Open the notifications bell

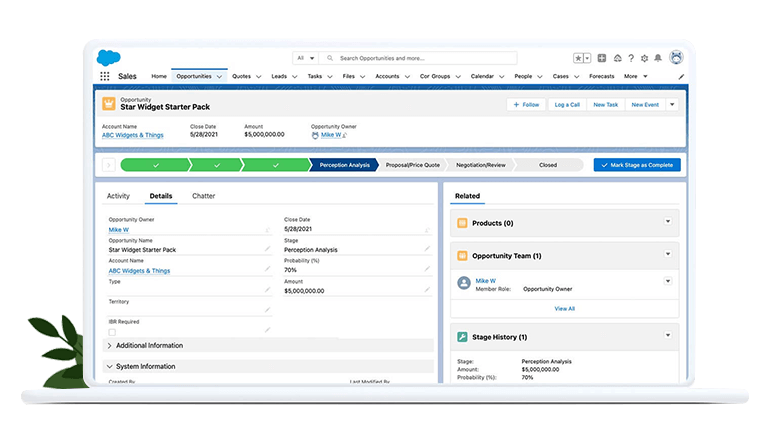[x=658, y=58]
